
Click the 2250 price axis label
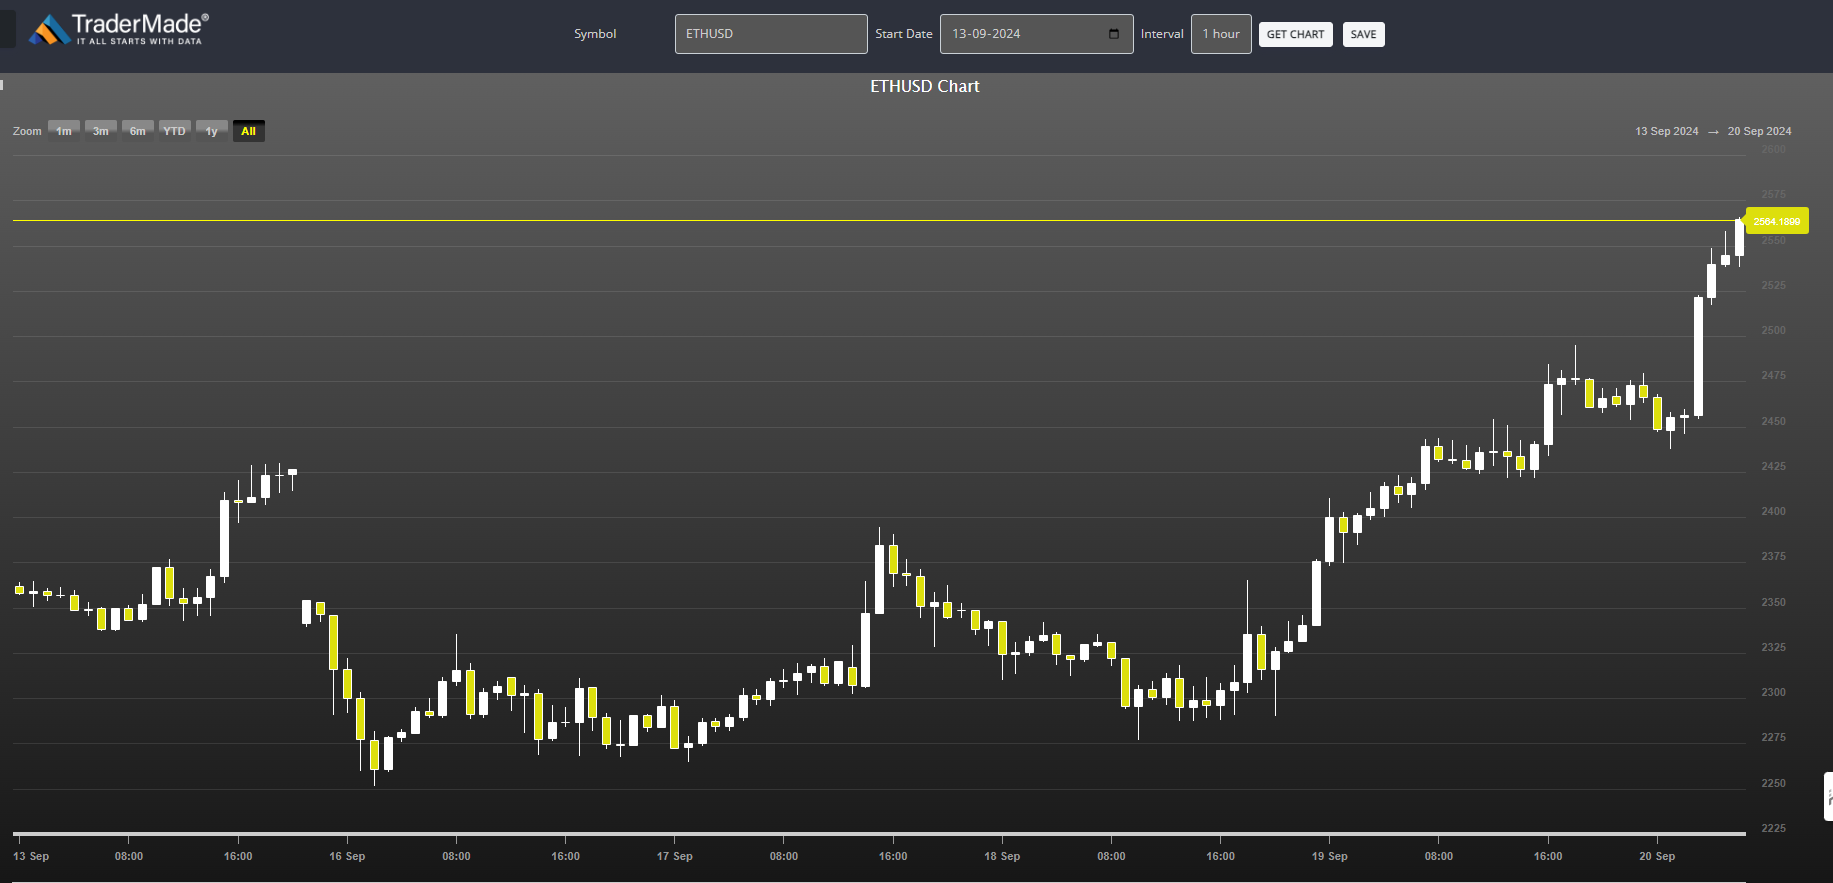pos(1773,783)
